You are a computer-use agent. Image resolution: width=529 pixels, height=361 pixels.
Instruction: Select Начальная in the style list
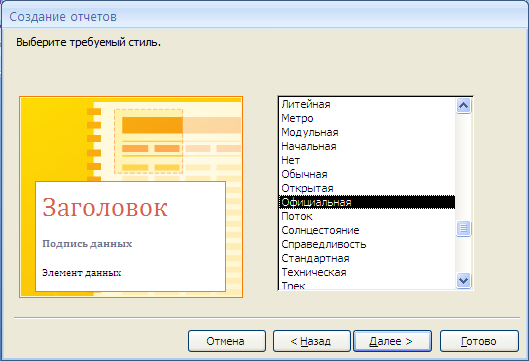pos(367,146)
